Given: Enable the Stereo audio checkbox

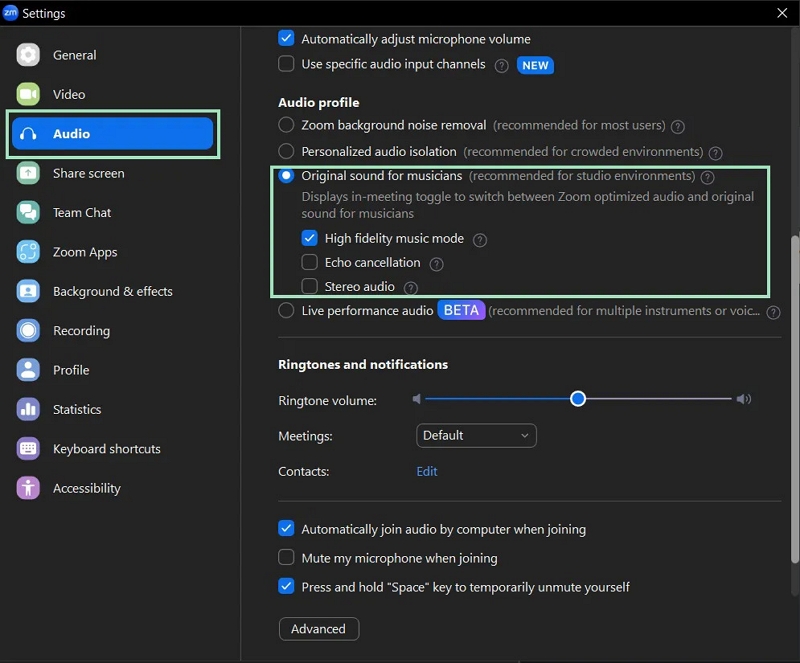Looking at the screenshot, I should (310, 287).
